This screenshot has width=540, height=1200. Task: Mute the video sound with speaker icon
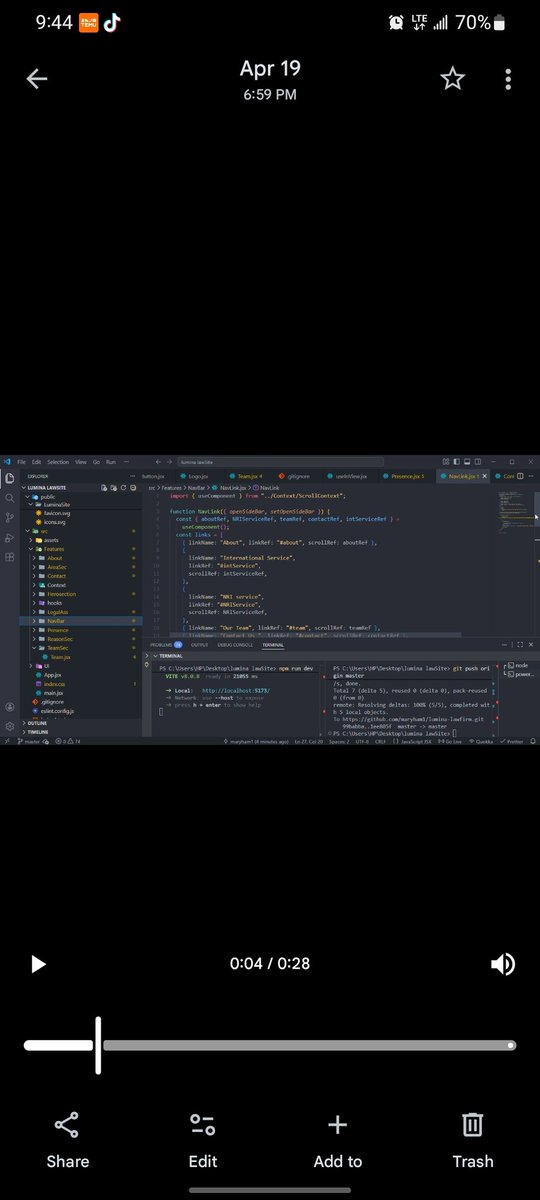(x=503, y=964)
